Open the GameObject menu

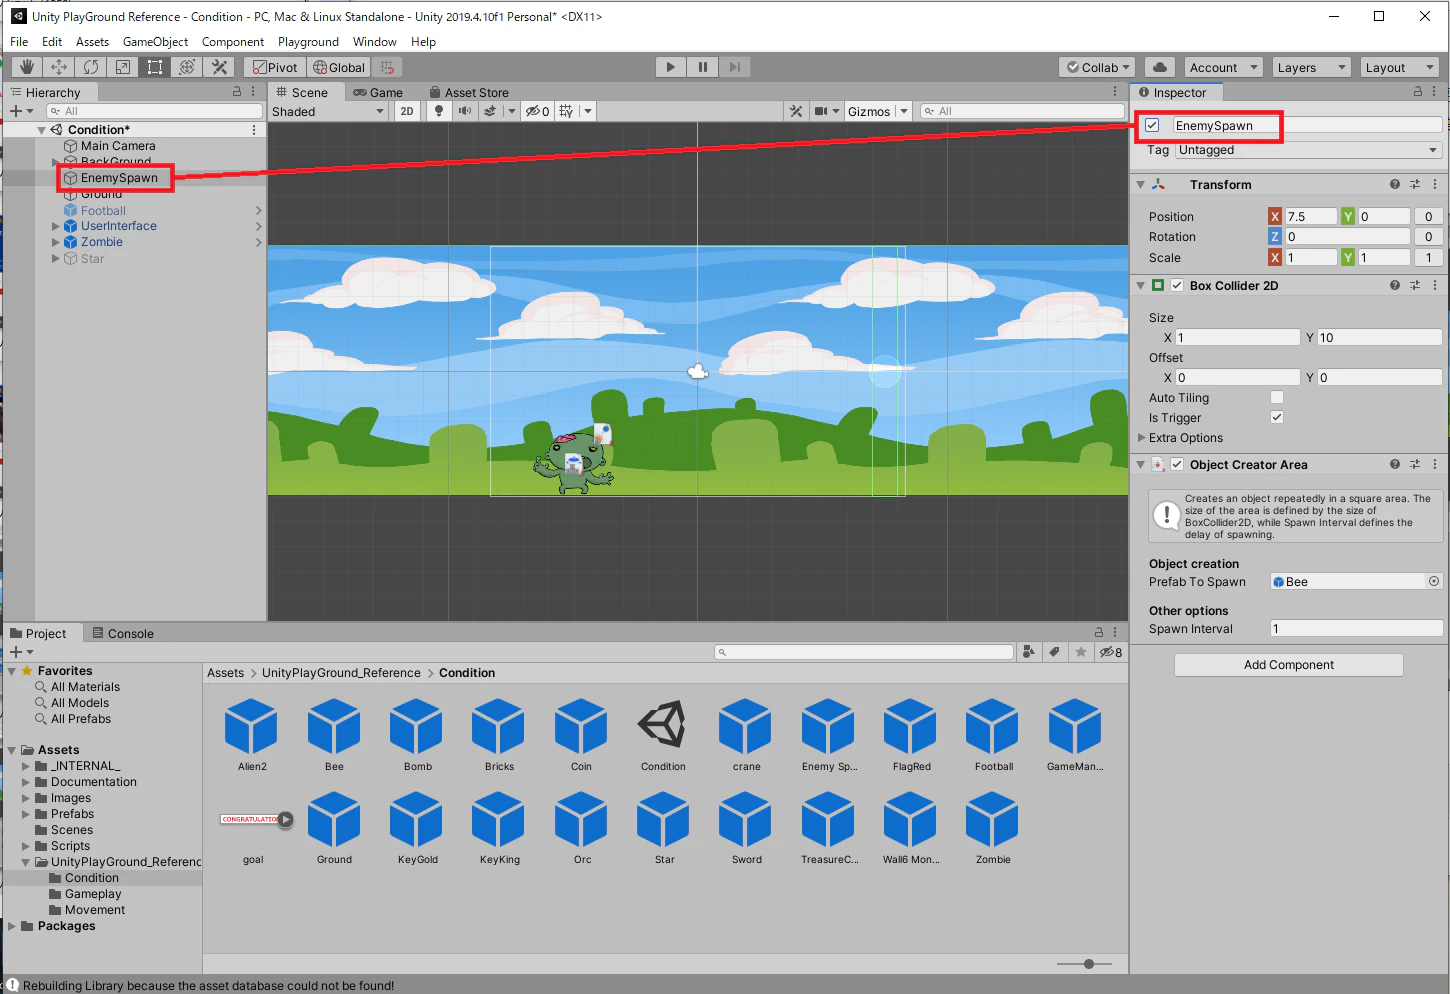point(155,41)
